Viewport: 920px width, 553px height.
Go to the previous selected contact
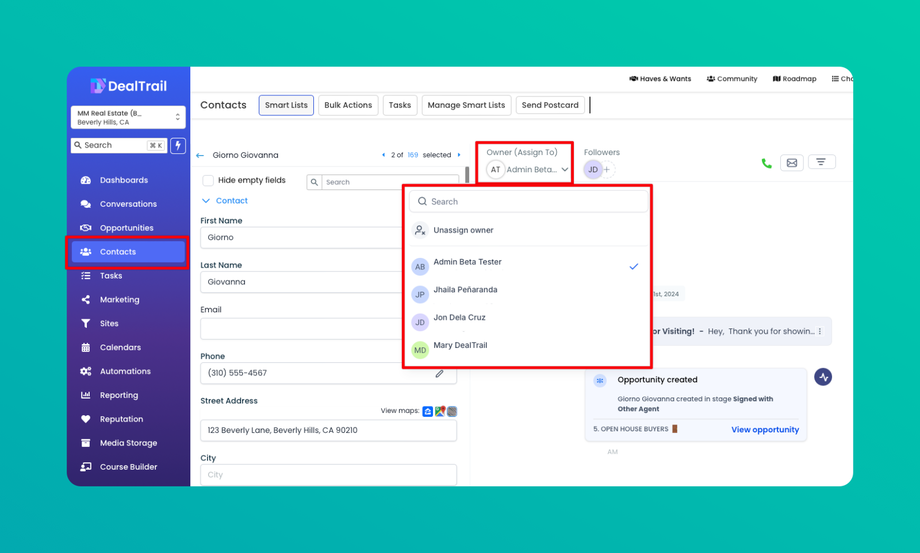384,155
